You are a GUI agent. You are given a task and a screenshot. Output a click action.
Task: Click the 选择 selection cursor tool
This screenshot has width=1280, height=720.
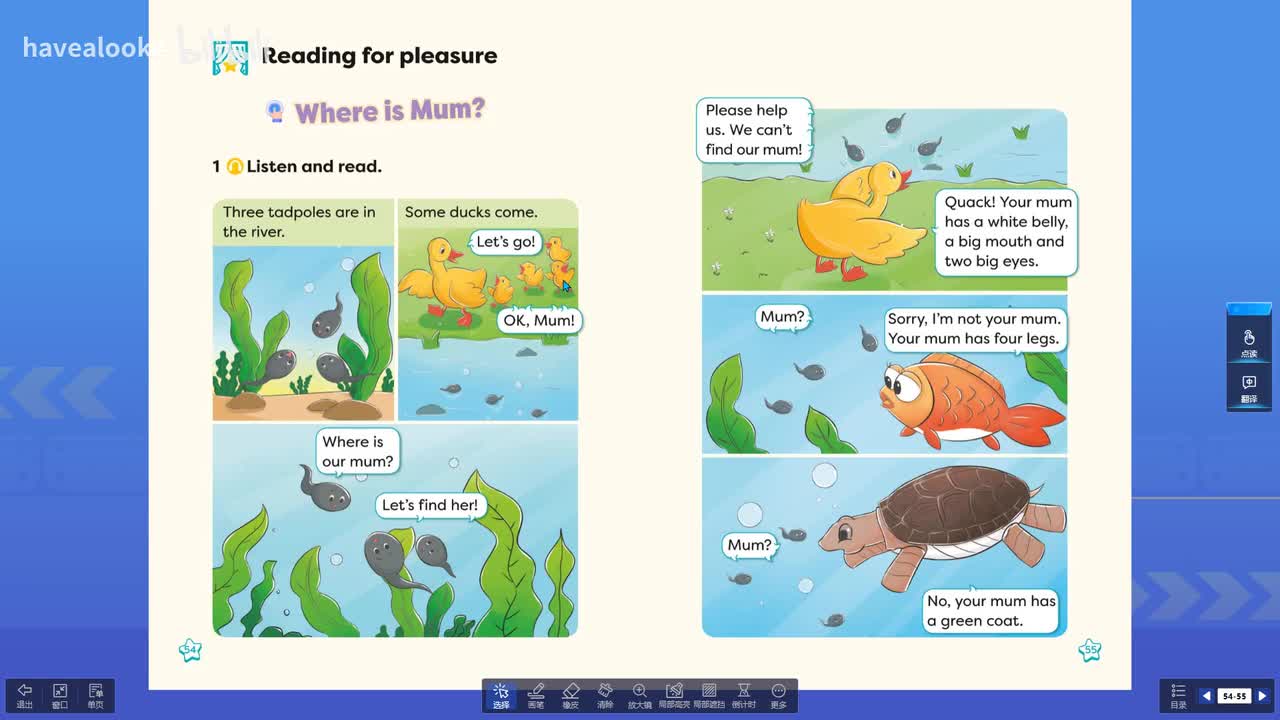point(501,695)
